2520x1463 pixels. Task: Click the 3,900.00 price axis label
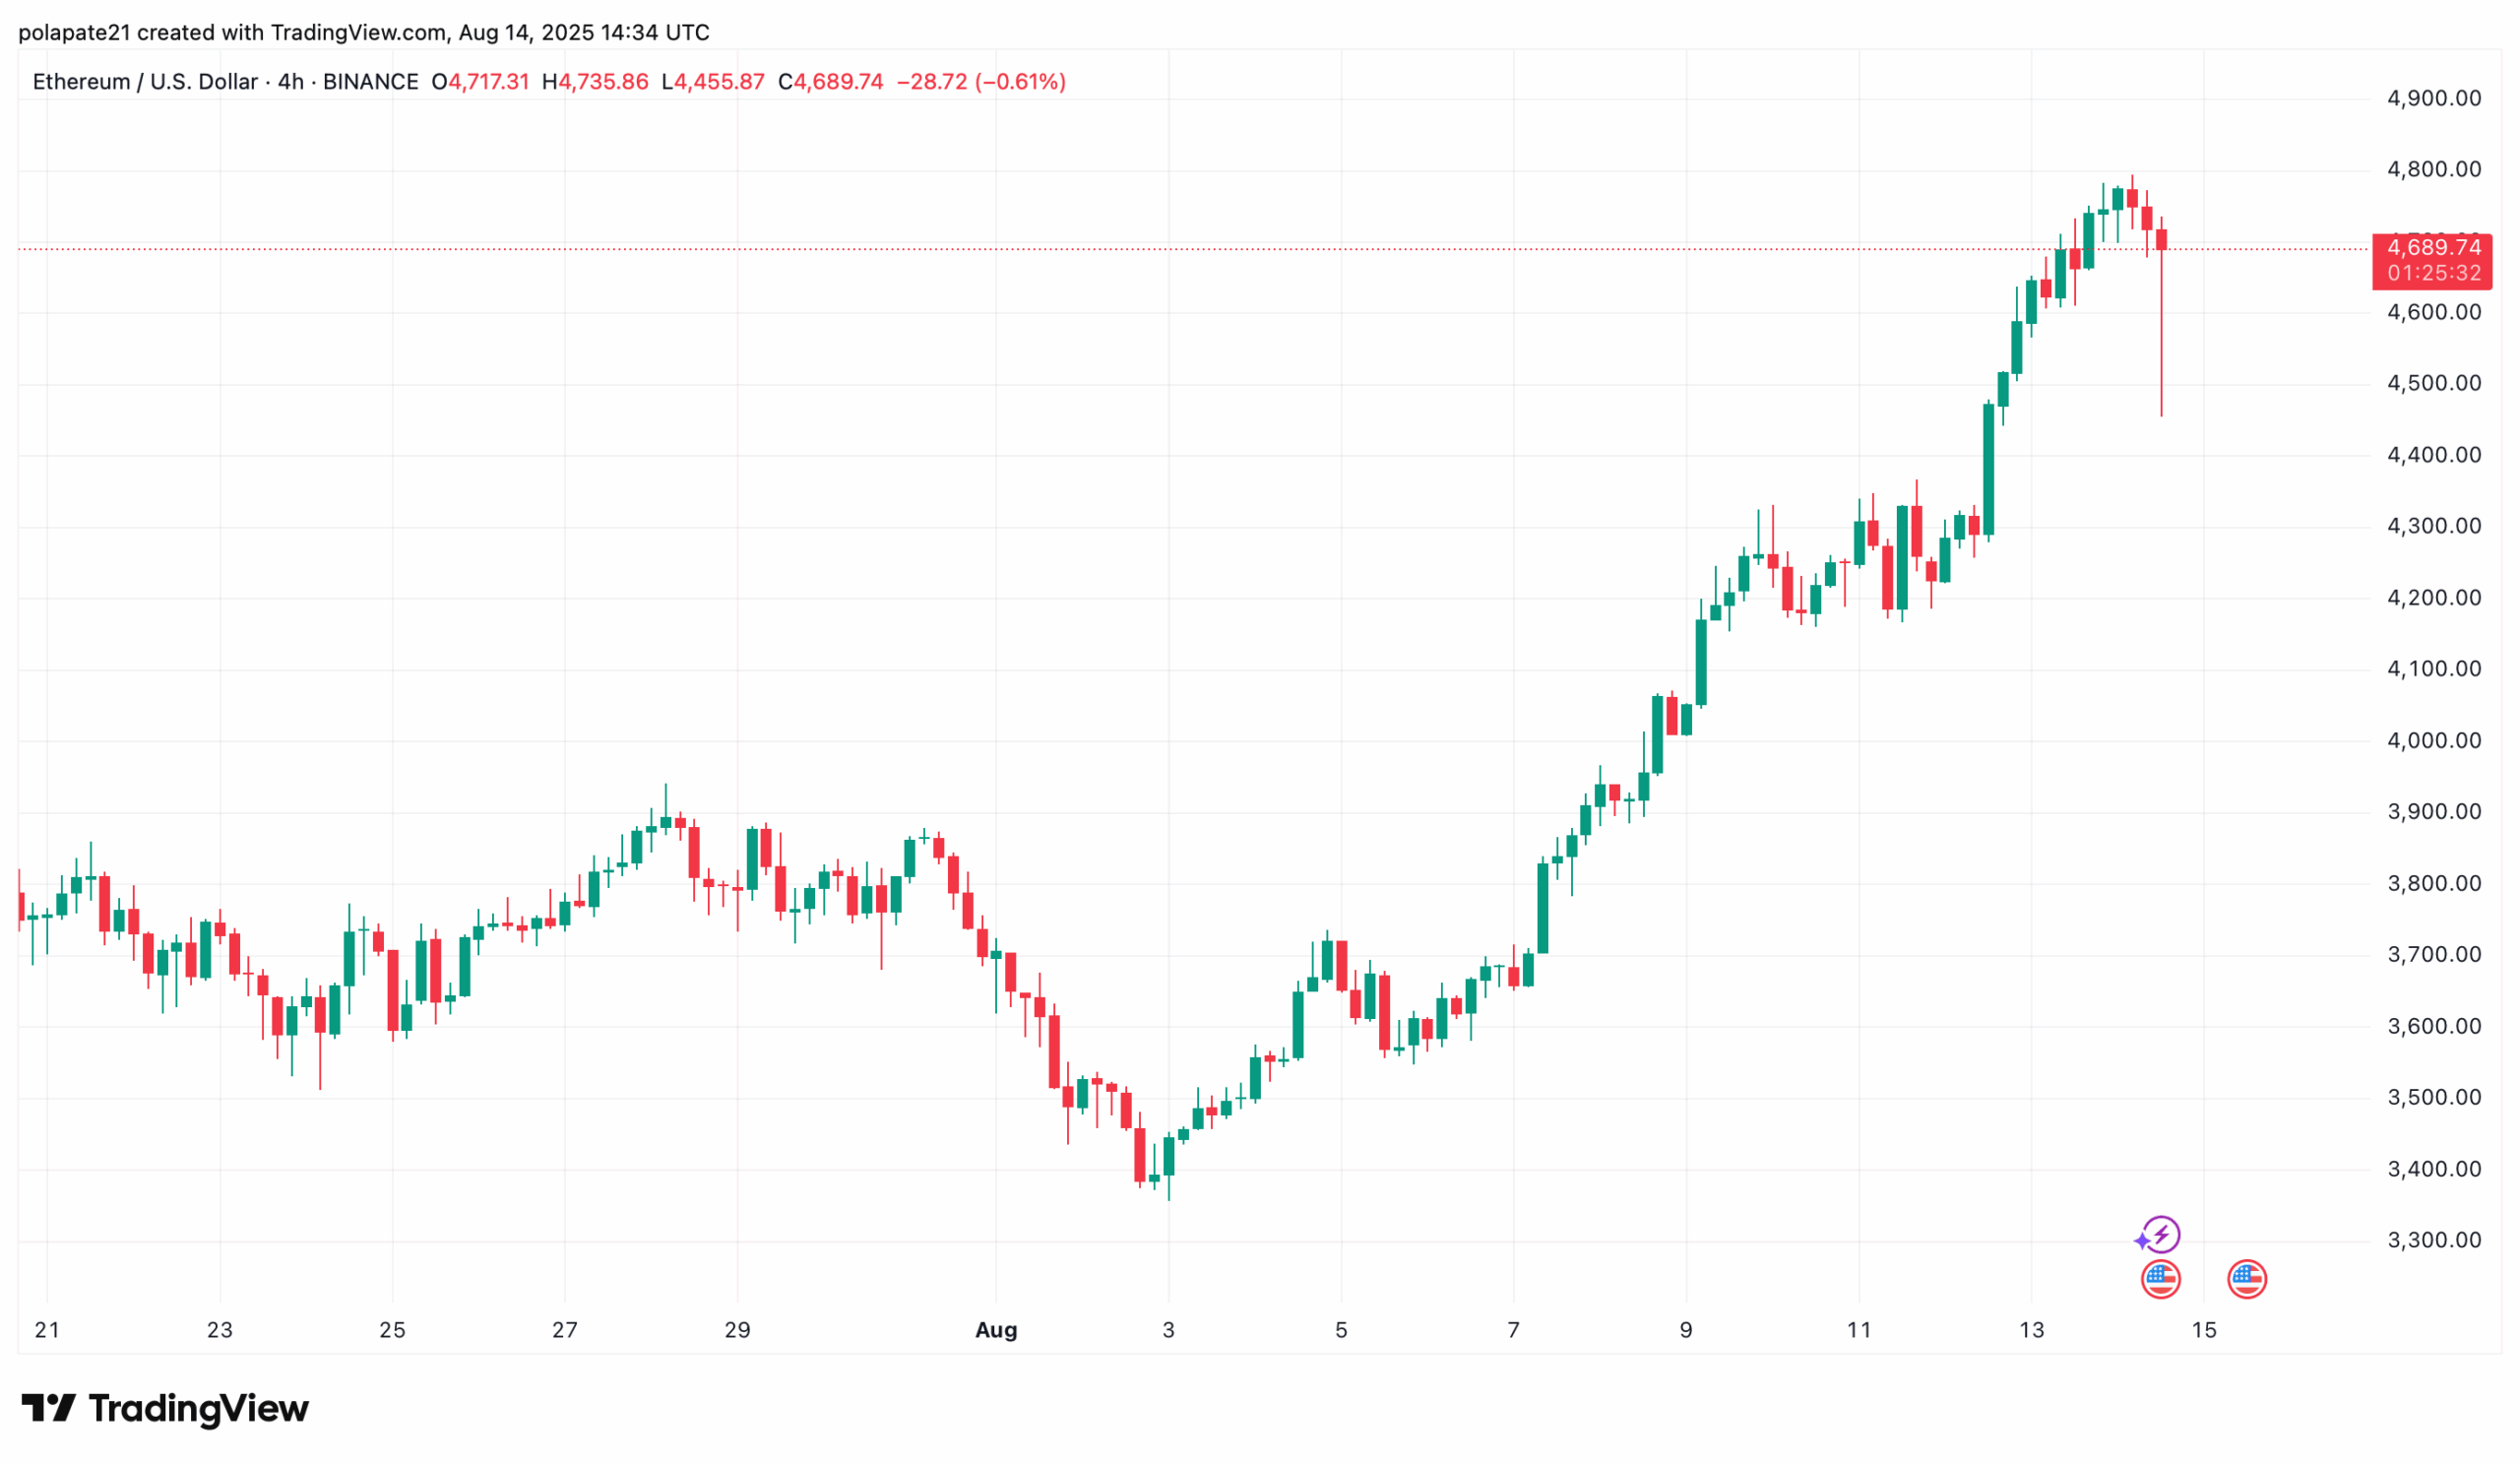2434,812
